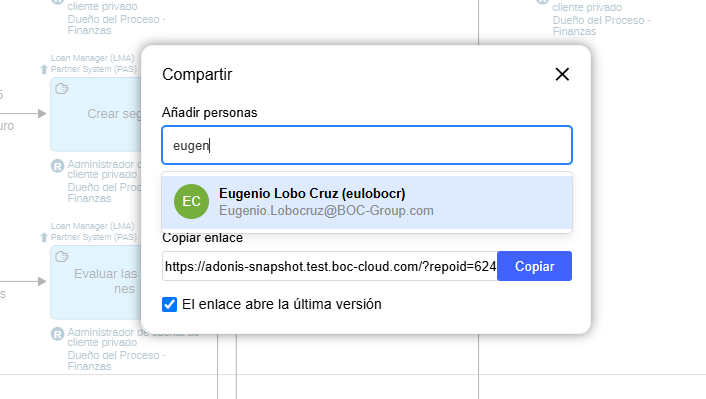Click the task-type icon in 'Crear seg' box
This screenshot has width=706, height=399.
[62, 89]
